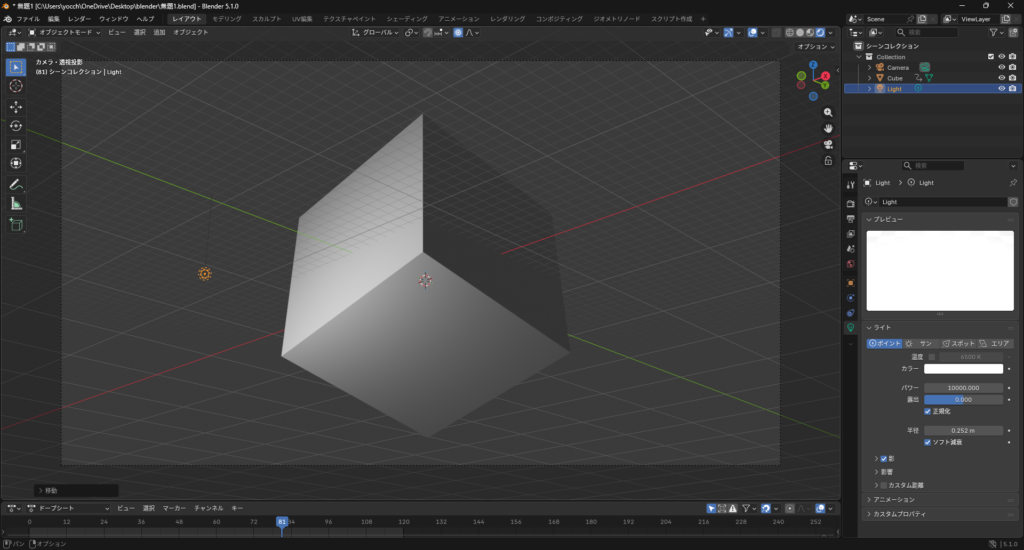1024x550 pixels.
Task: Open the オブジェクトモード mode dropdown
Action: (x=67, y=32)
